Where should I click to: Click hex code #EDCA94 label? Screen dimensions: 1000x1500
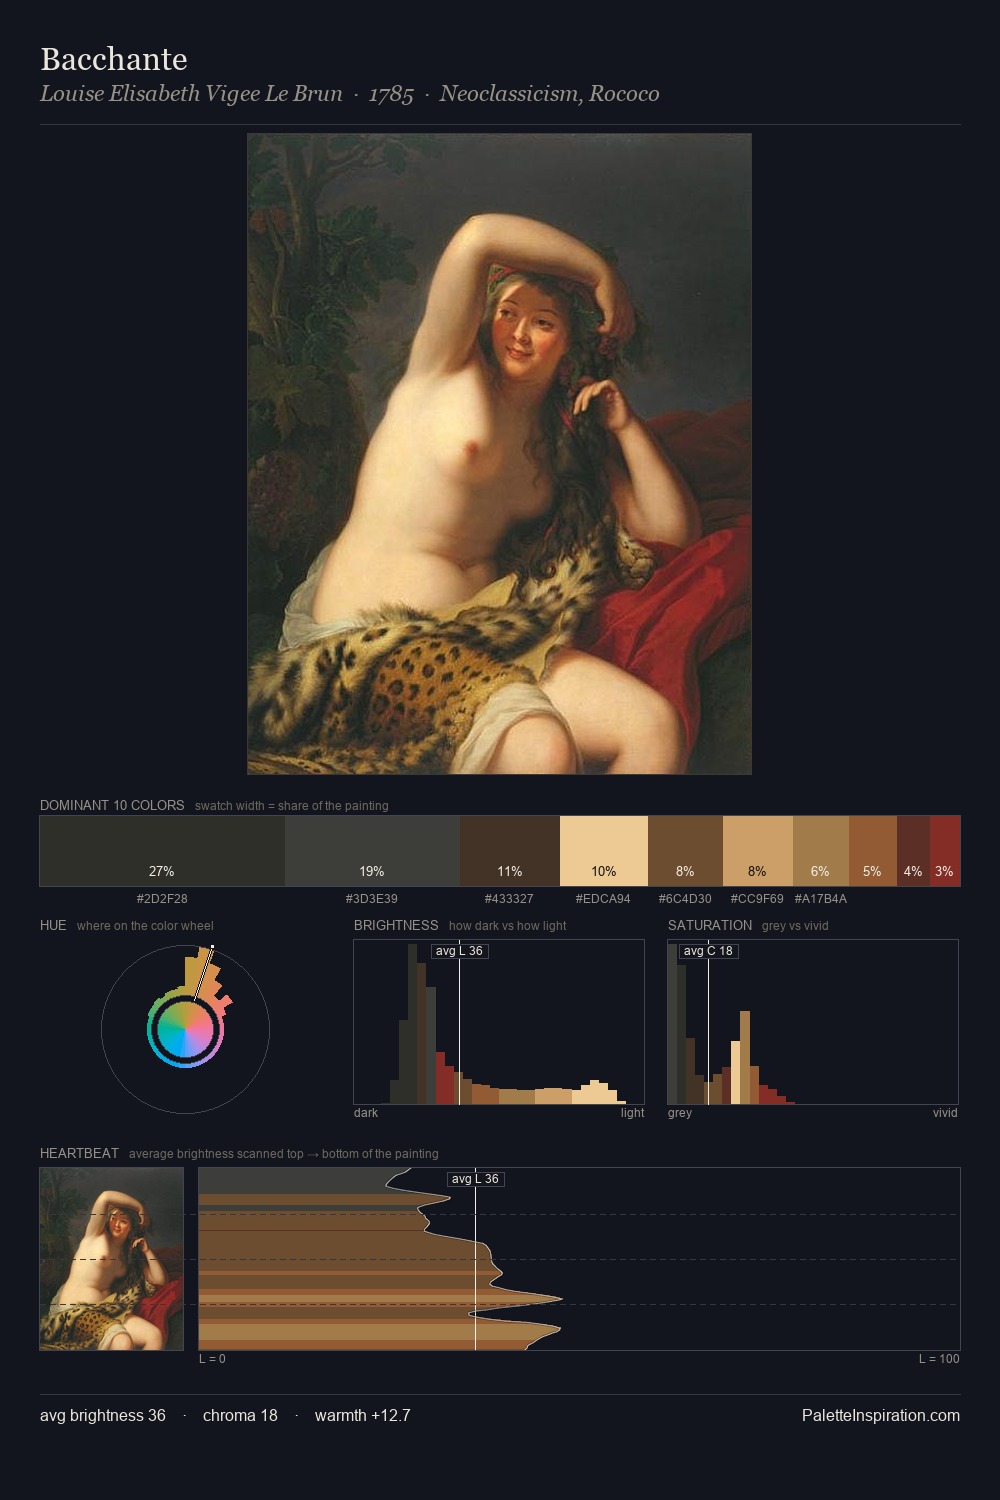pyautogui.click(x=603, y=899)
